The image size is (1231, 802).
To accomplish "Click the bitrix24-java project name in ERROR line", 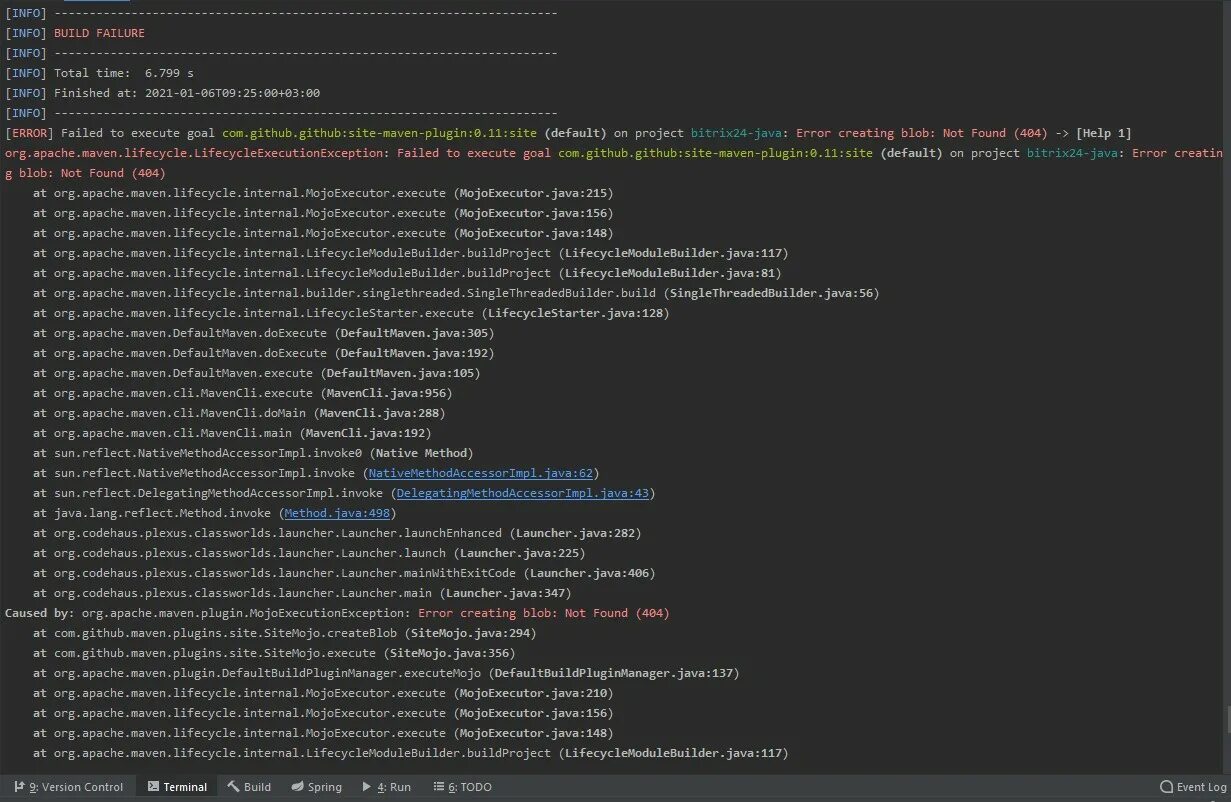I will (738, 133).
